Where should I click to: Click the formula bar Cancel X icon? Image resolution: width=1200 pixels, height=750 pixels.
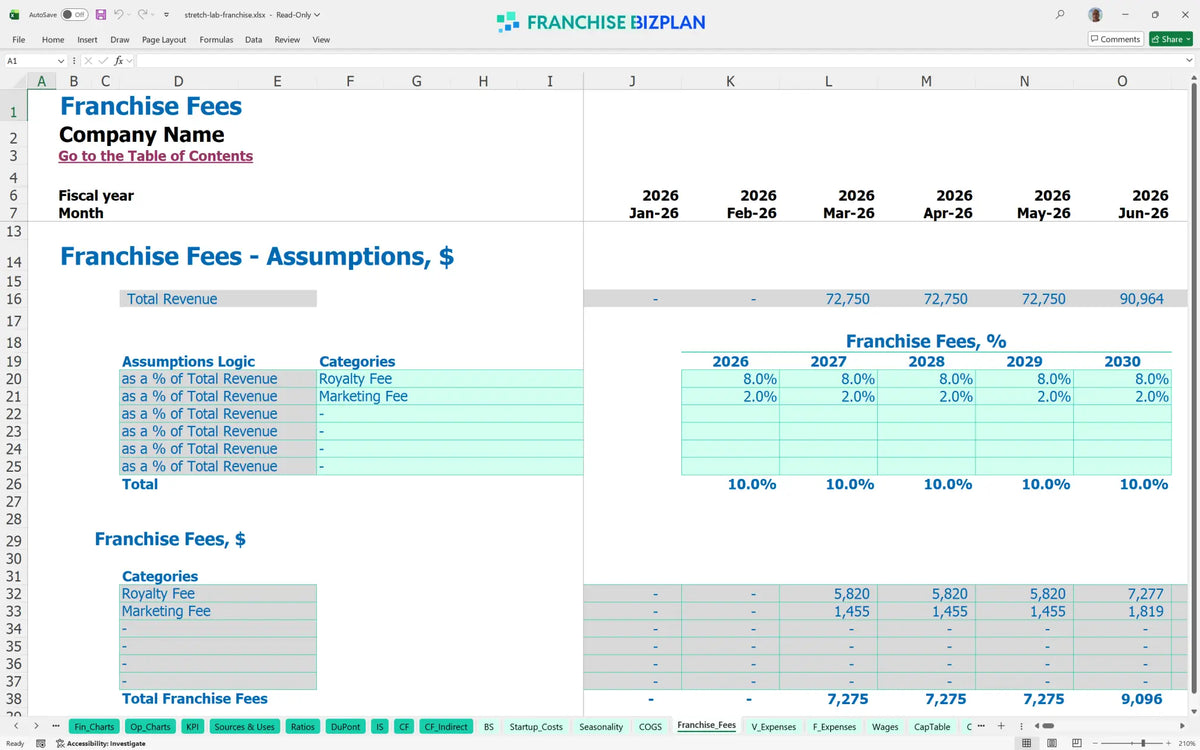click(87, 61)
